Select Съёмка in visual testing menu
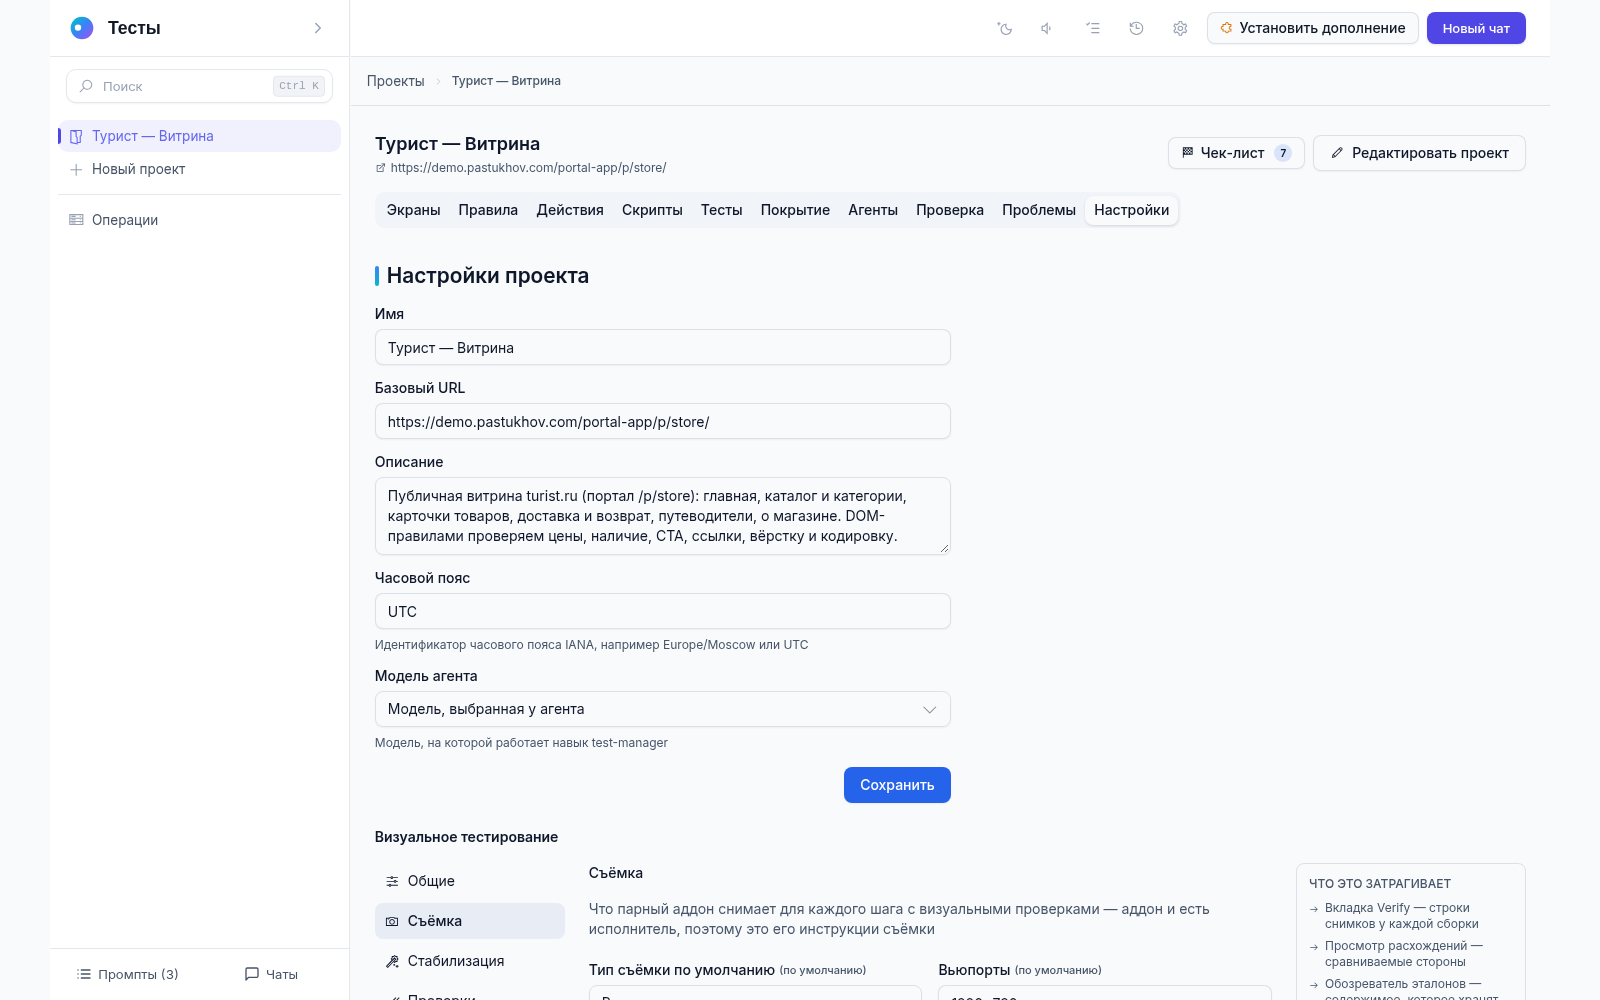 coord(470,921)
